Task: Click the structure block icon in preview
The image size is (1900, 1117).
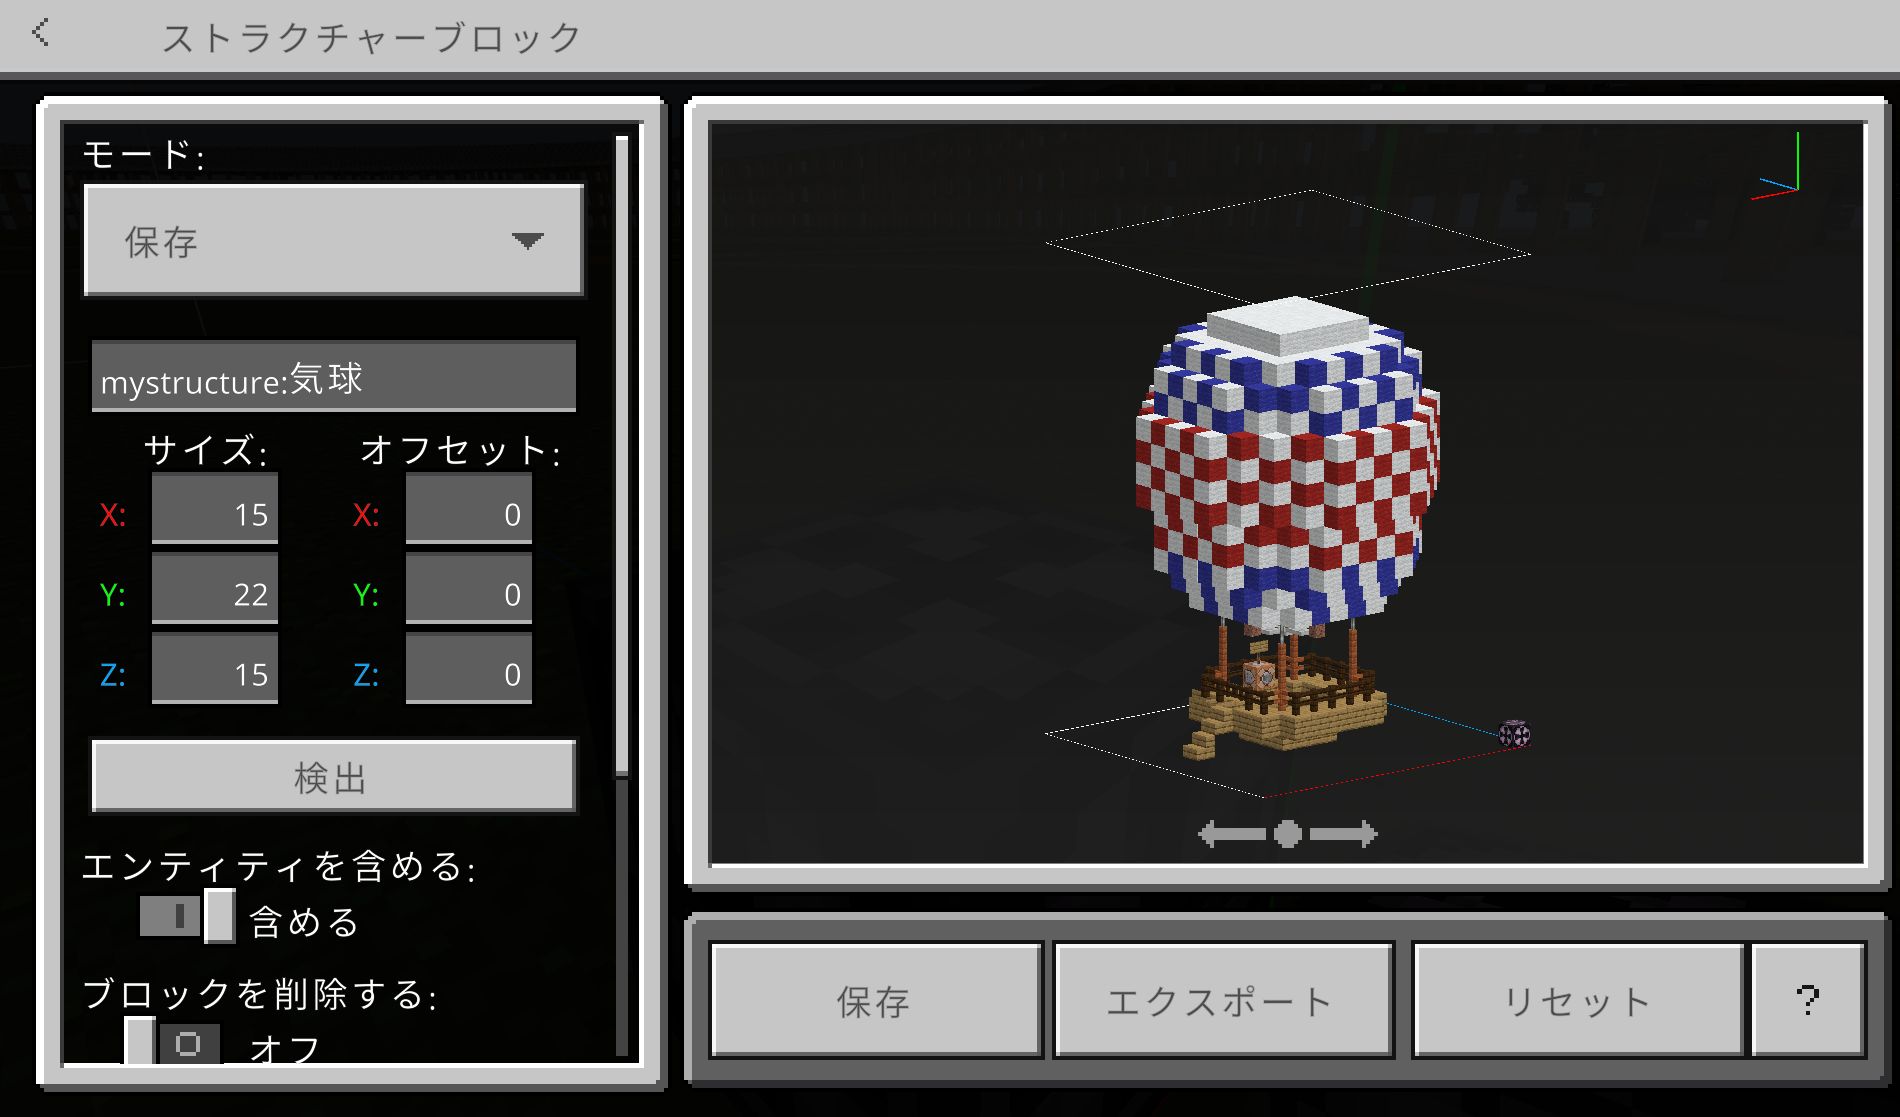Action: click(x=1515, y=734)
